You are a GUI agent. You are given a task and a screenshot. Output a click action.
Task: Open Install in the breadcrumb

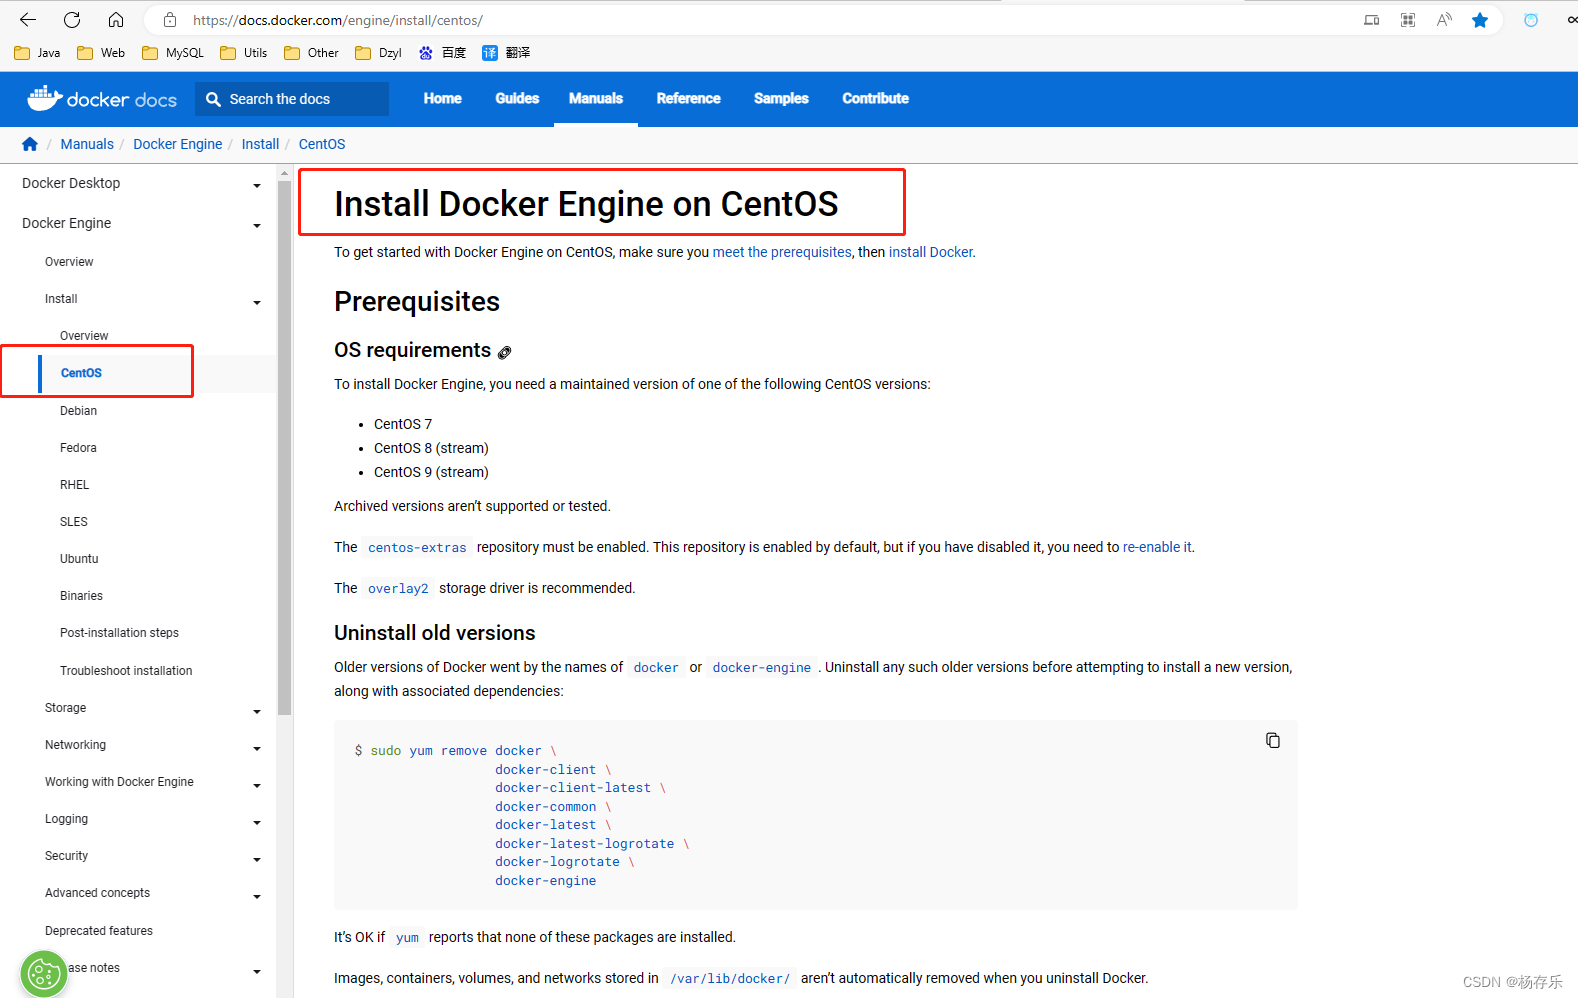tap(260, 144)
